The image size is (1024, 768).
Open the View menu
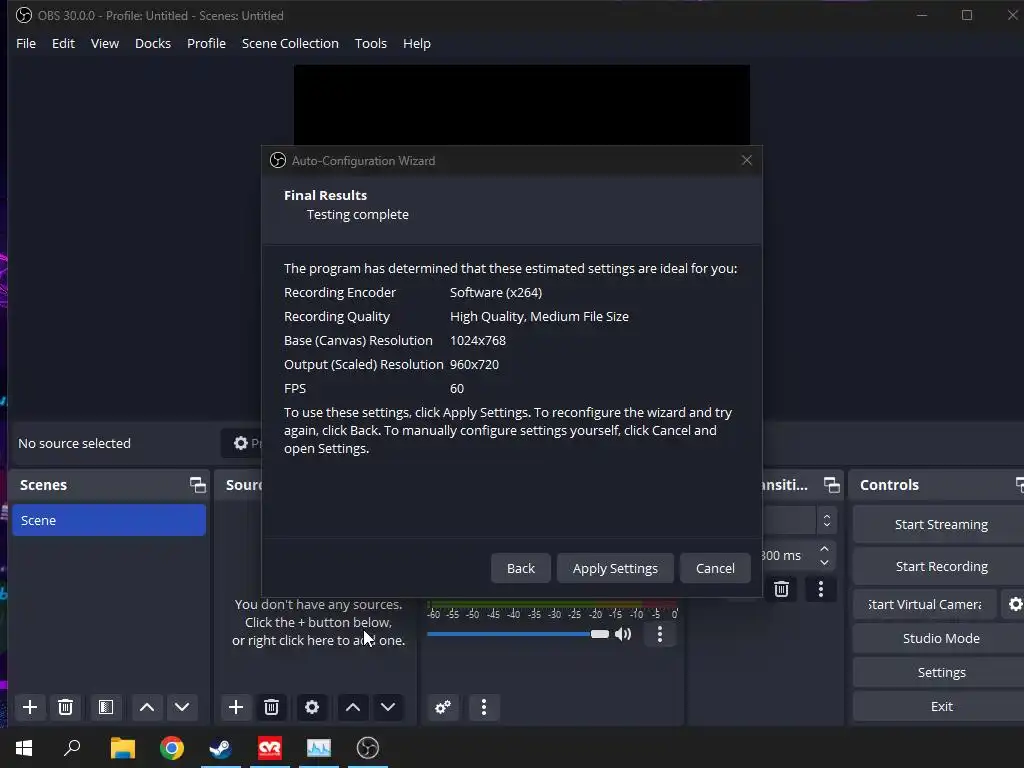coord(104,43)
